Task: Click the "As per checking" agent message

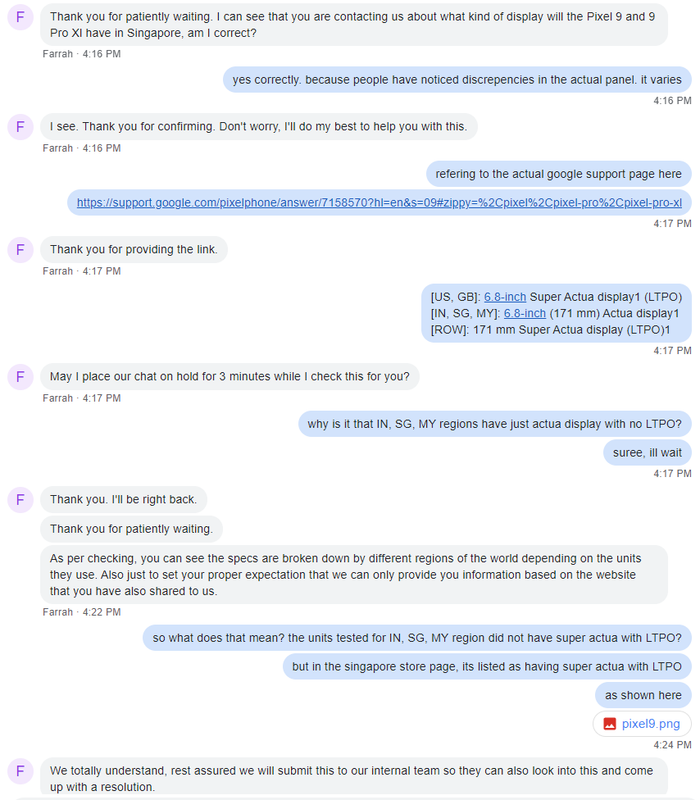Action: 354,574
